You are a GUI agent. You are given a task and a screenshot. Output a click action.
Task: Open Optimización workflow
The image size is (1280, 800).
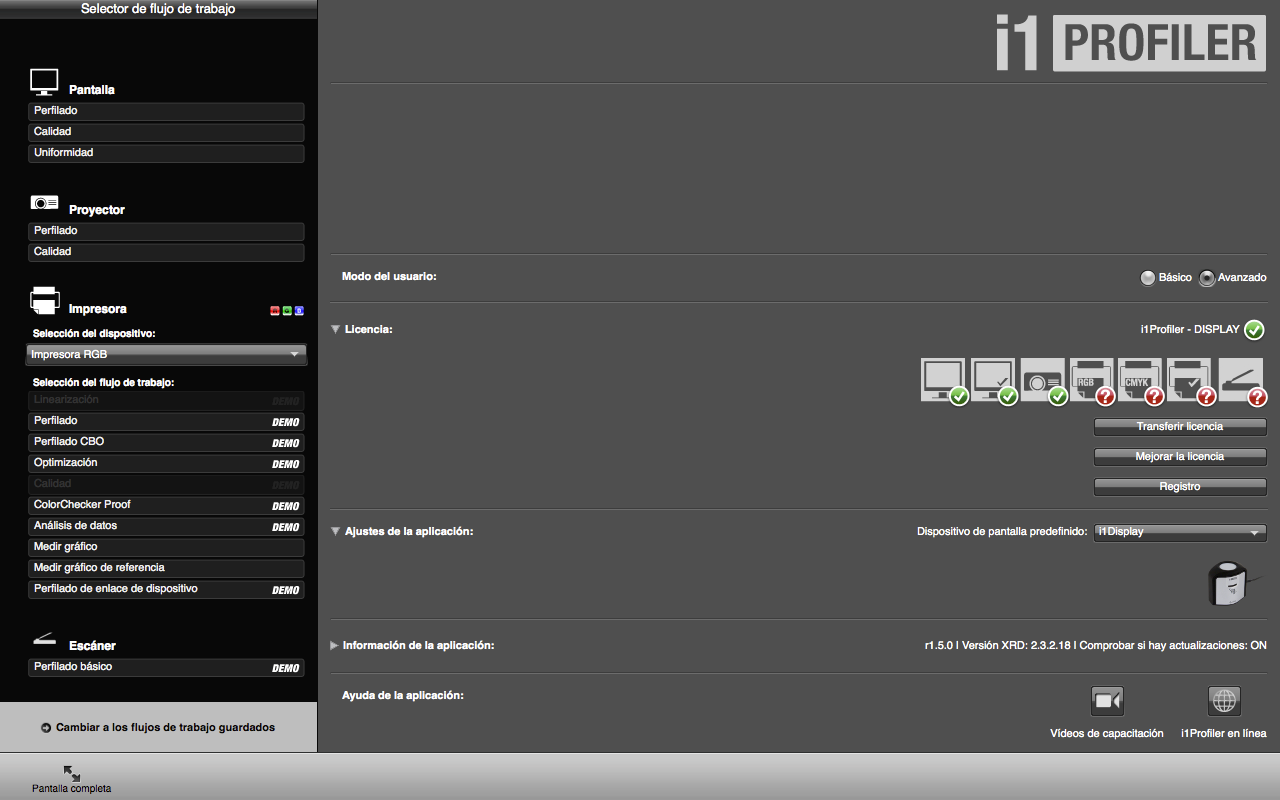pyautogui.click(x=166, y=463)
